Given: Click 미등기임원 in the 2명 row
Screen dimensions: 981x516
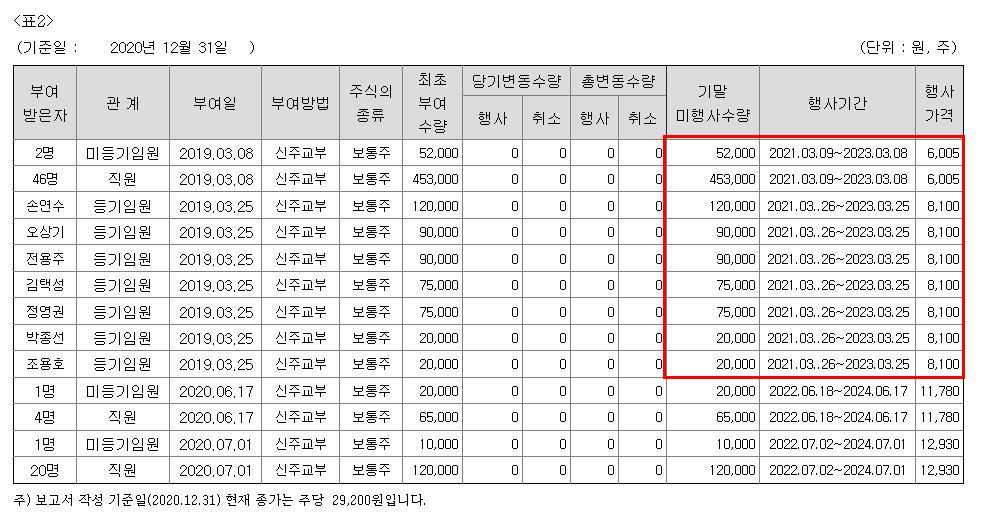Looking at the screenshot, I should [x=123, y=153].
